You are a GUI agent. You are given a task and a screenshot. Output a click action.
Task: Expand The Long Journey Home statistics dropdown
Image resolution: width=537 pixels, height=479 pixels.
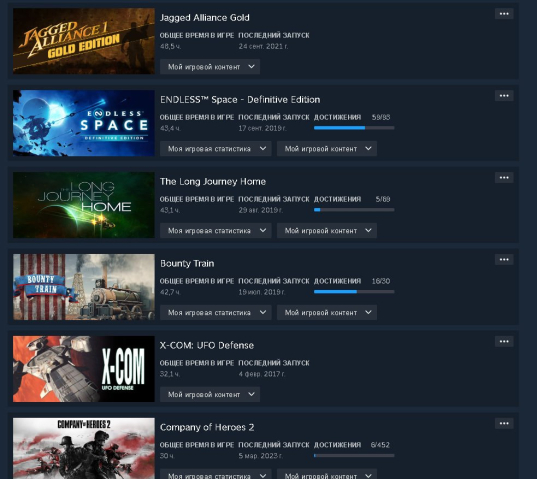click(215, 230)
